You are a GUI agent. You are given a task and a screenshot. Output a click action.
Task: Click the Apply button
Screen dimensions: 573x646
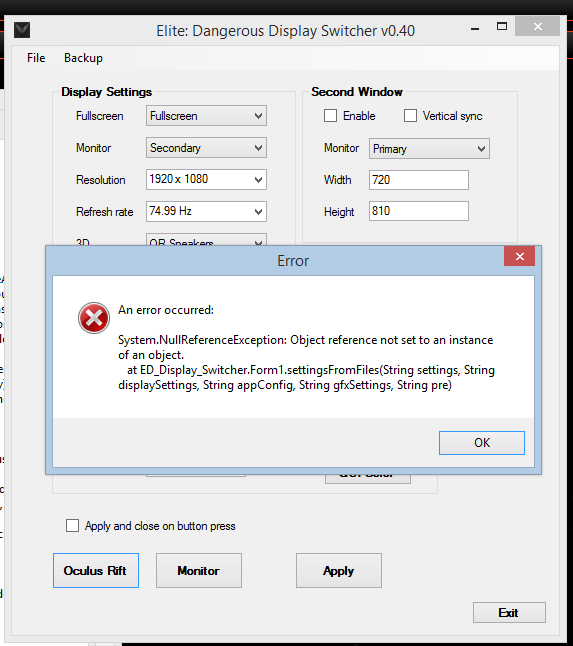[x=339, y=571]
